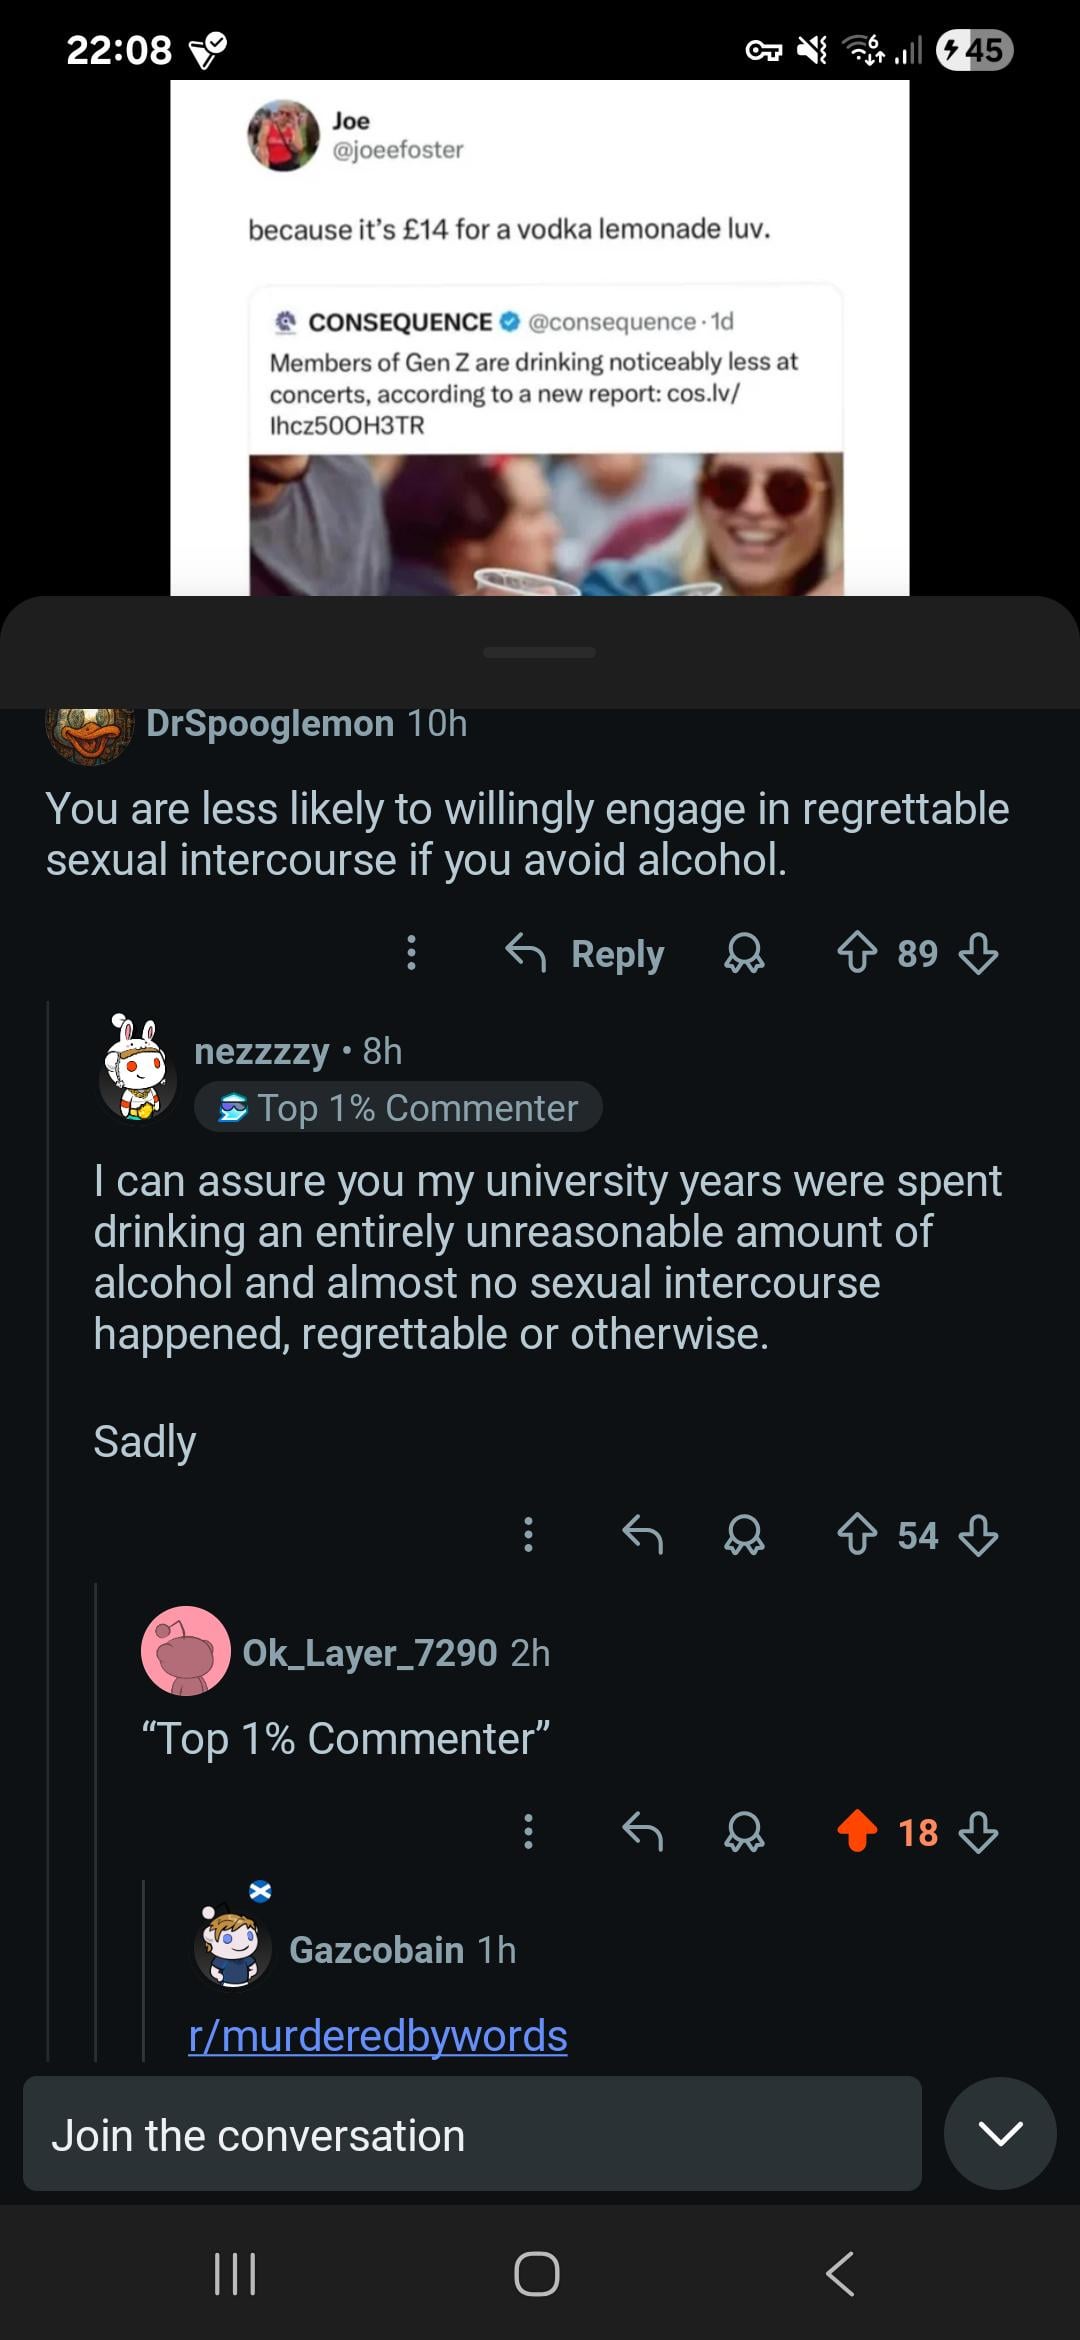
Task: Jump to next comment with chevron button
Action: point(1000,2134)
